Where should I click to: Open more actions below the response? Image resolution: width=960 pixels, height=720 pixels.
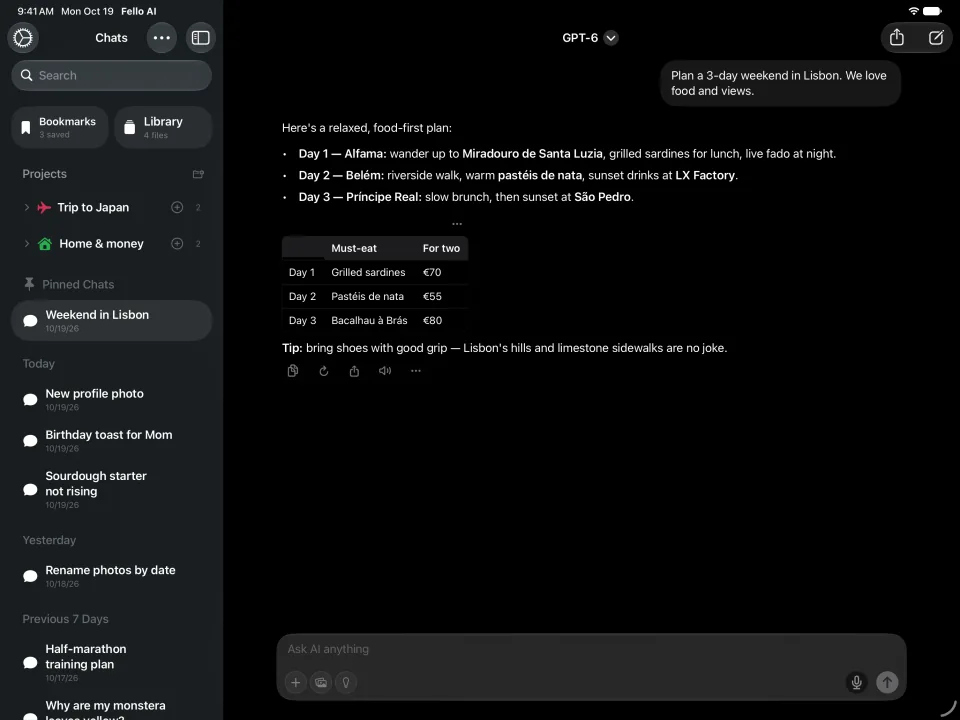416,371
